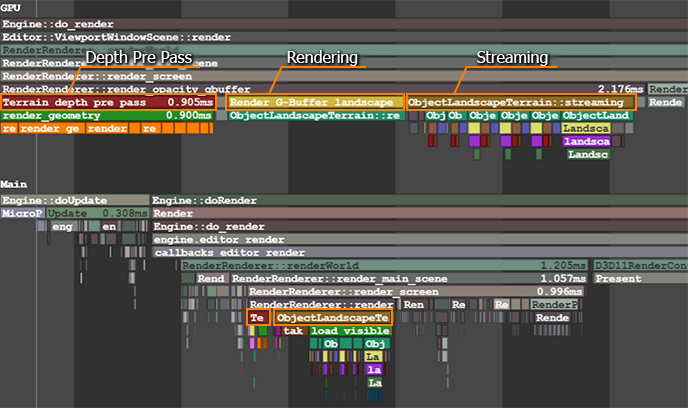Select the ObjectLandscapeTerrain::streaming bar
This screenshot has width=688, height=408.
pos(520,102)
